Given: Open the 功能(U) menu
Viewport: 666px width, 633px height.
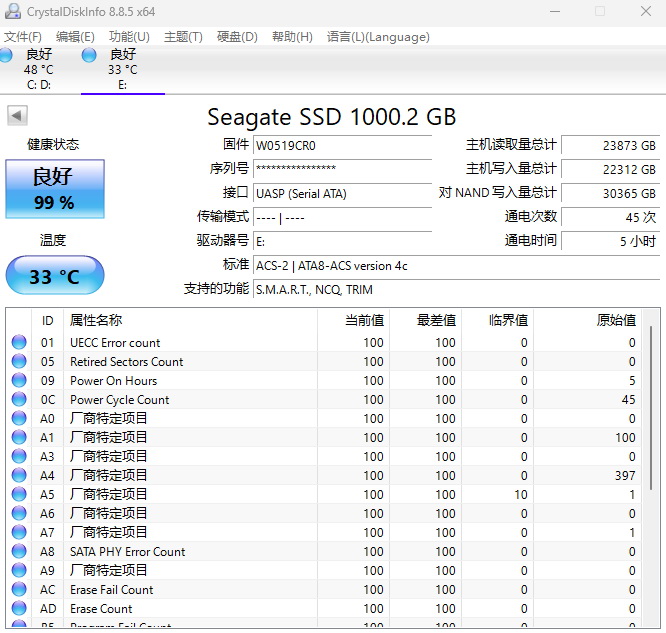Looking at the screenshot, I should click(x=129, y=37).
